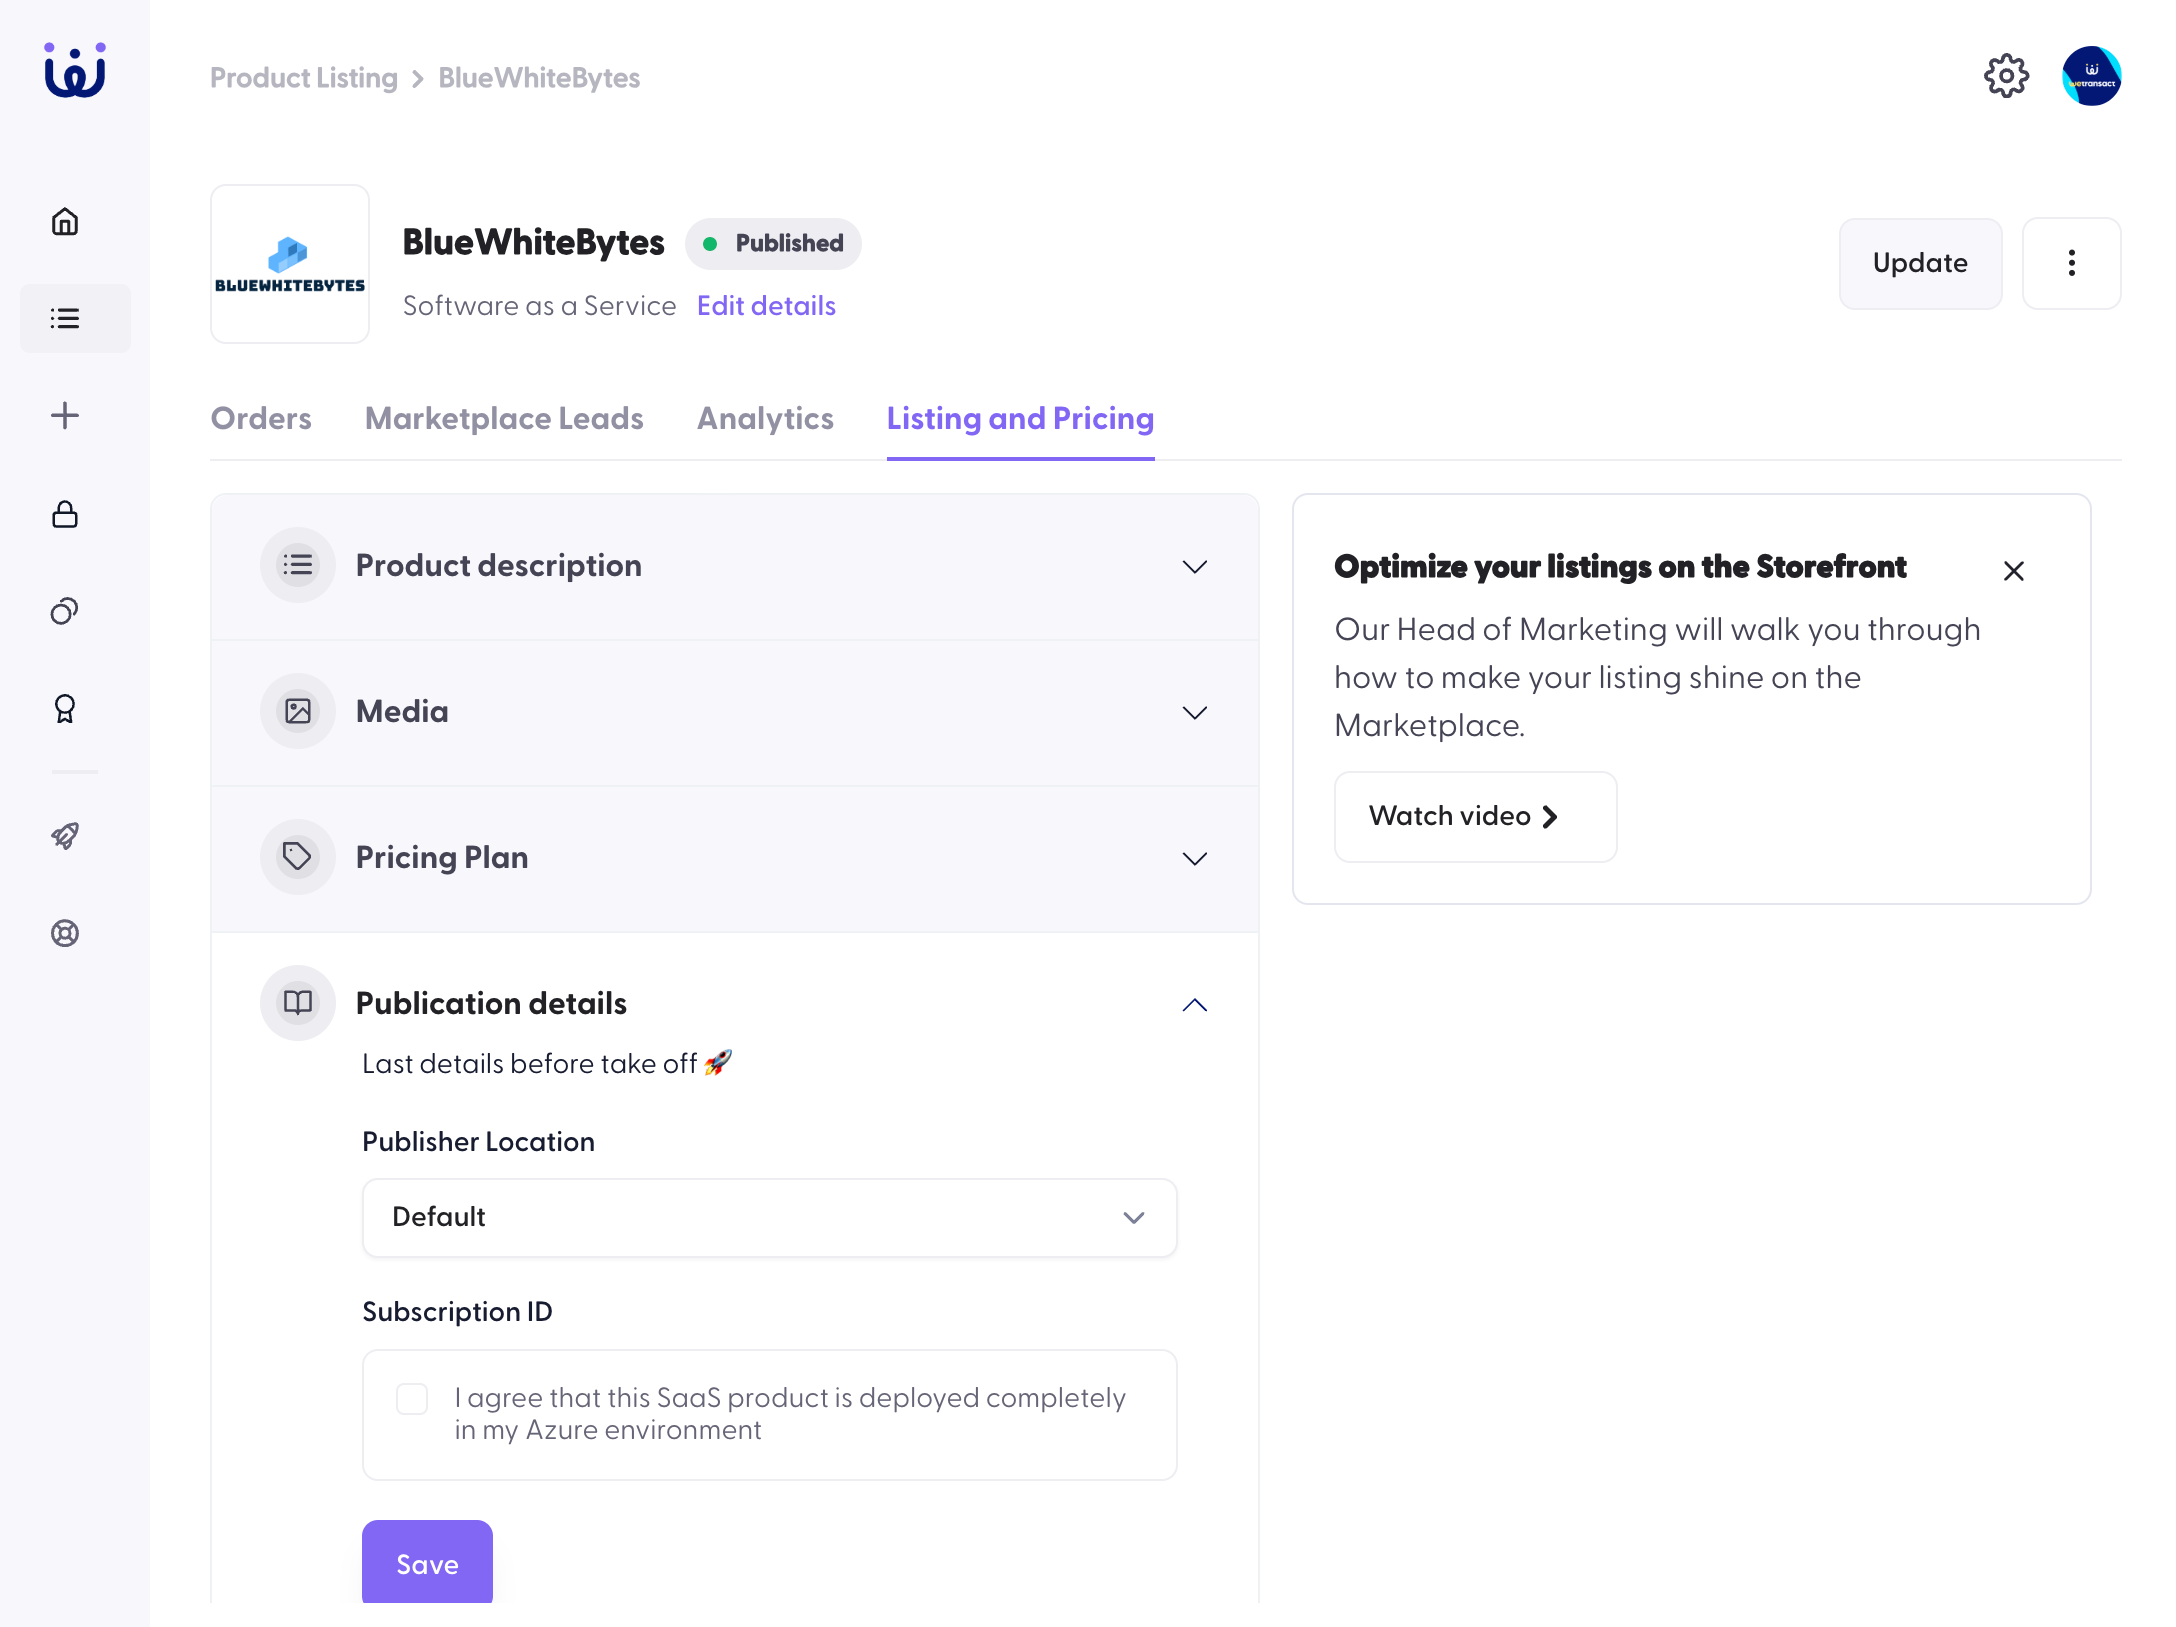Select the Listing and Pricing tab
2176x1627 pixels.
[x=1020, y=418]
